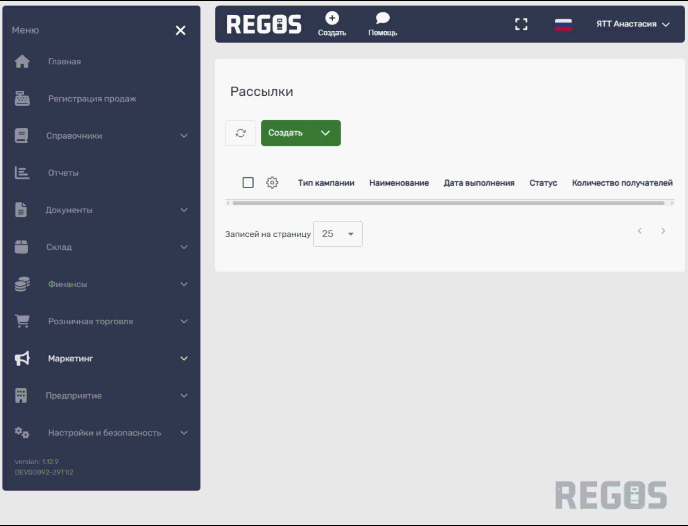The image size is (688, 526).
Task: Tick the select-all checkbox in table header
Action: (248, 183)
